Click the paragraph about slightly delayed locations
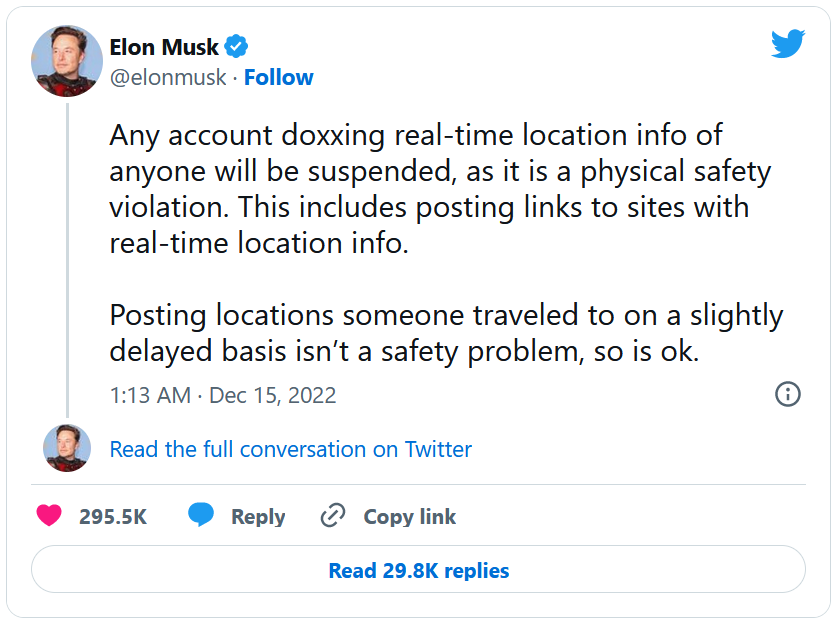838x626 pixels. click(x=446, y=334)
